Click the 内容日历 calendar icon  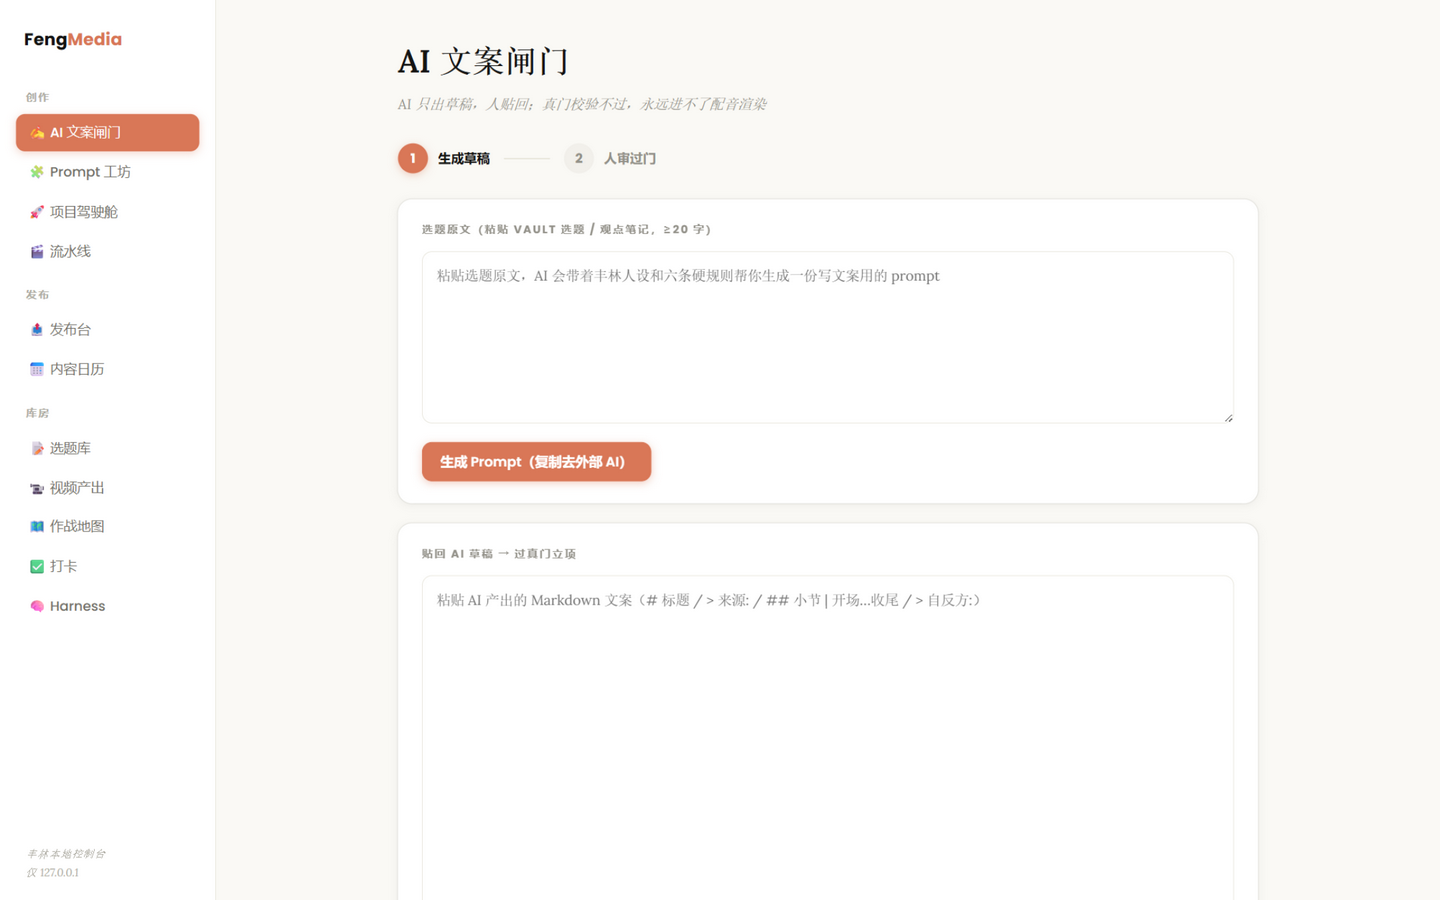tap(37, 369)
